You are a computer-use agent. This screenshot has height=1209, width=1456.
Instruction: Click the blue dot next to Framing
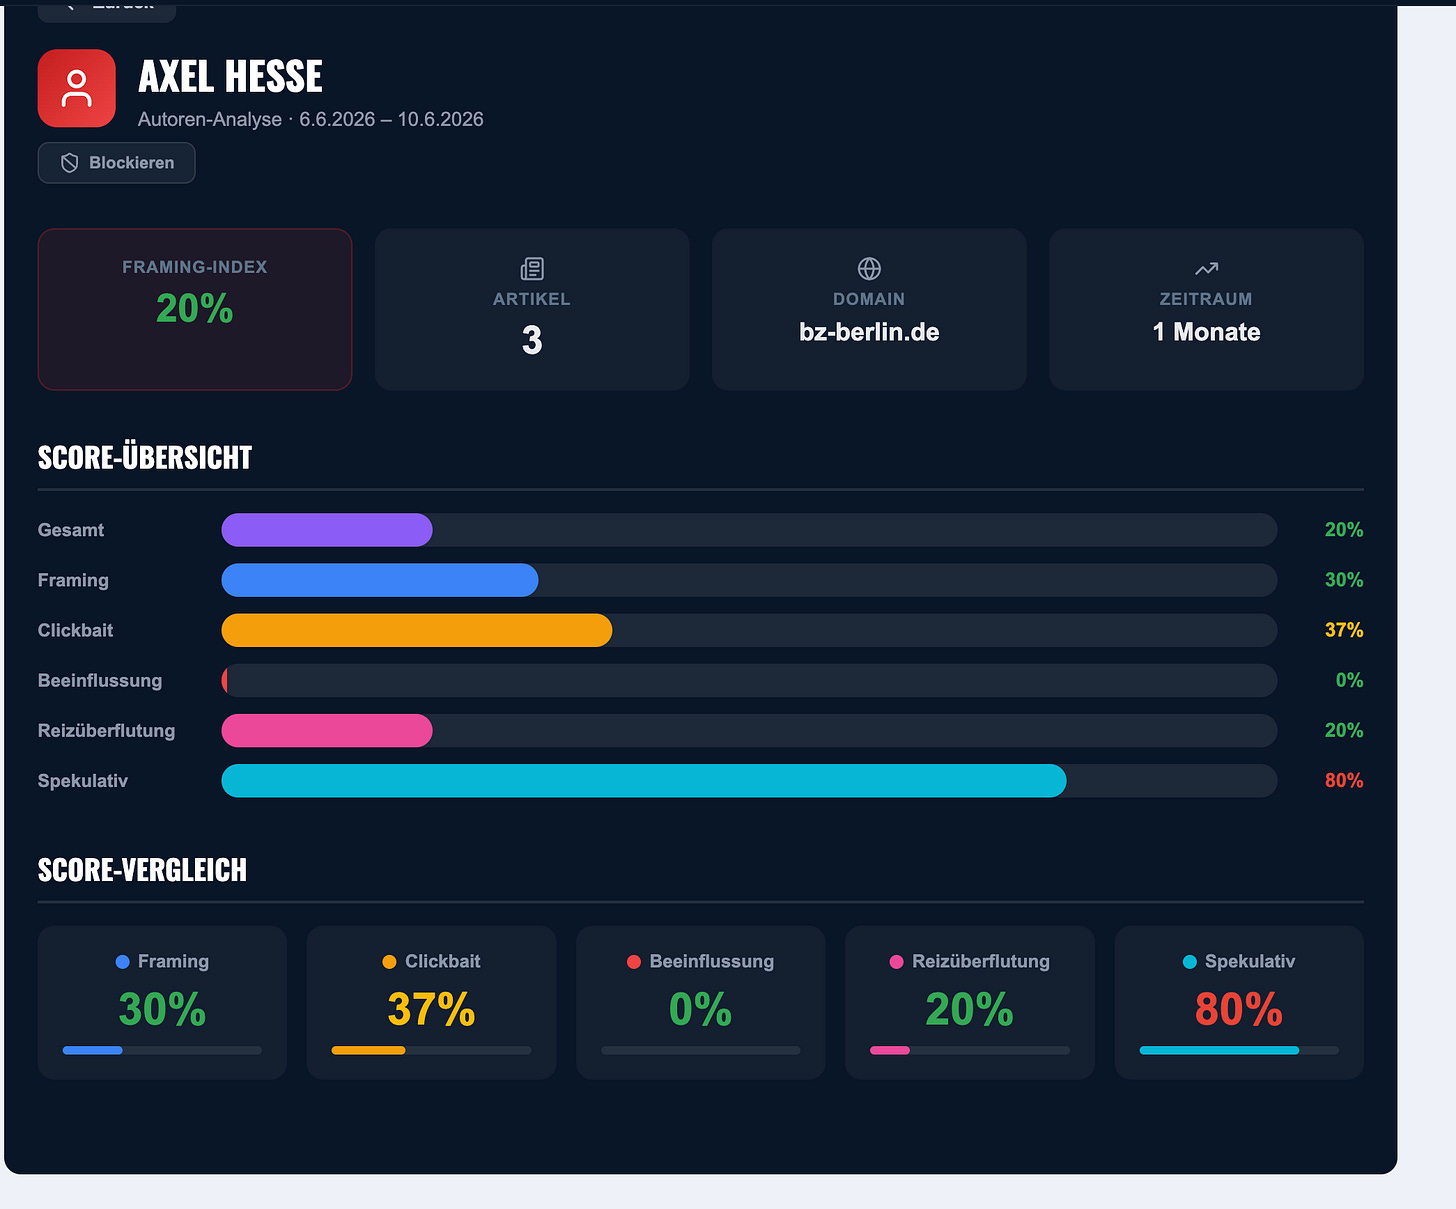pos(123,962)
